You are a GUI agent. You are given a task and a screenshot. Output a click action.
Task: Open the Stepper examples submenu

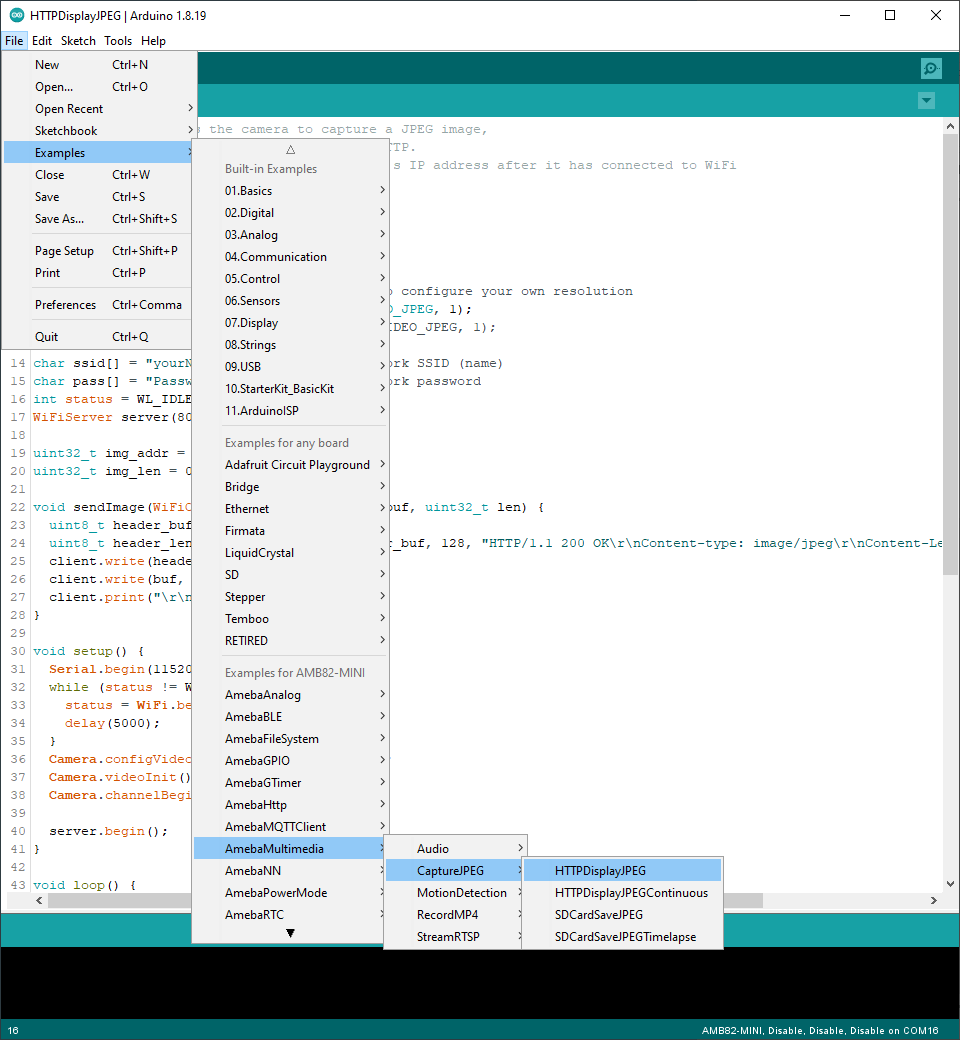291,596
